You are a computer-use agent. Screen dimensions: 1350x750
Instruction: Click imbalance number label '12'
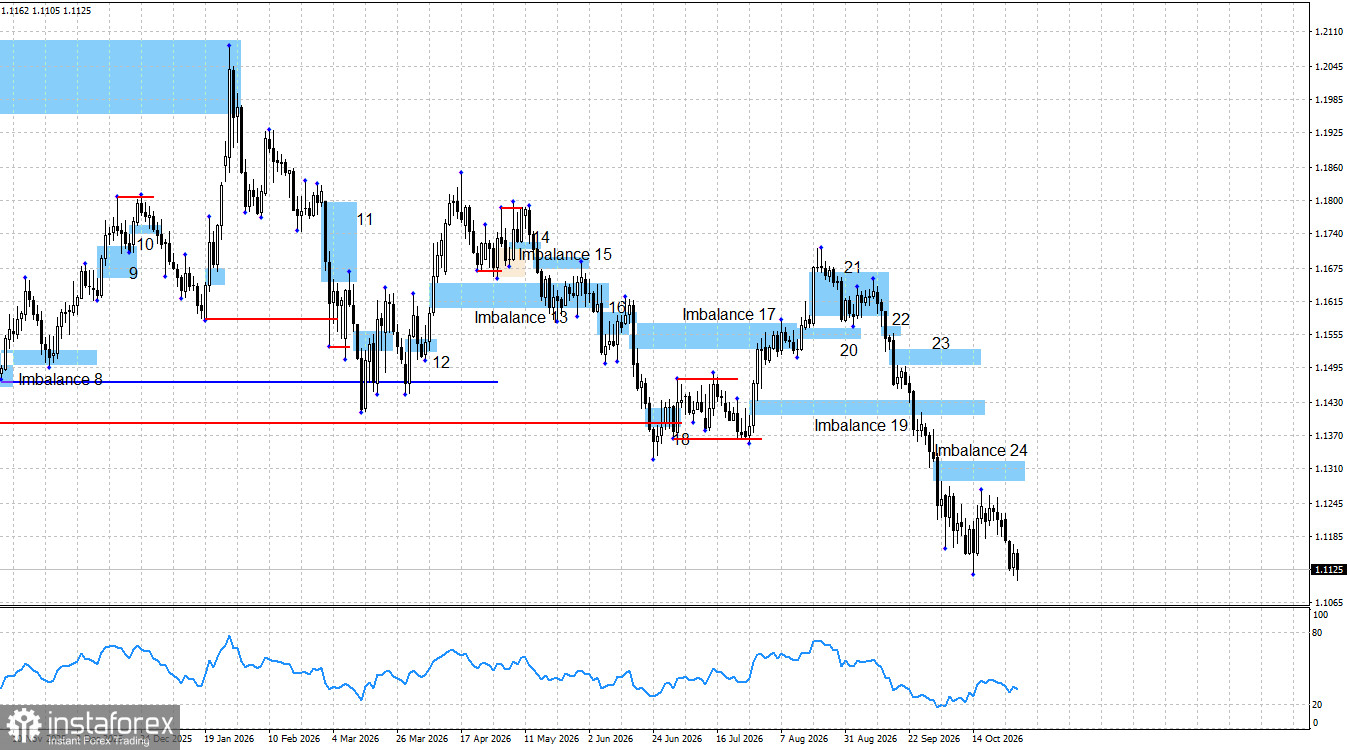[x=441, y=362]
